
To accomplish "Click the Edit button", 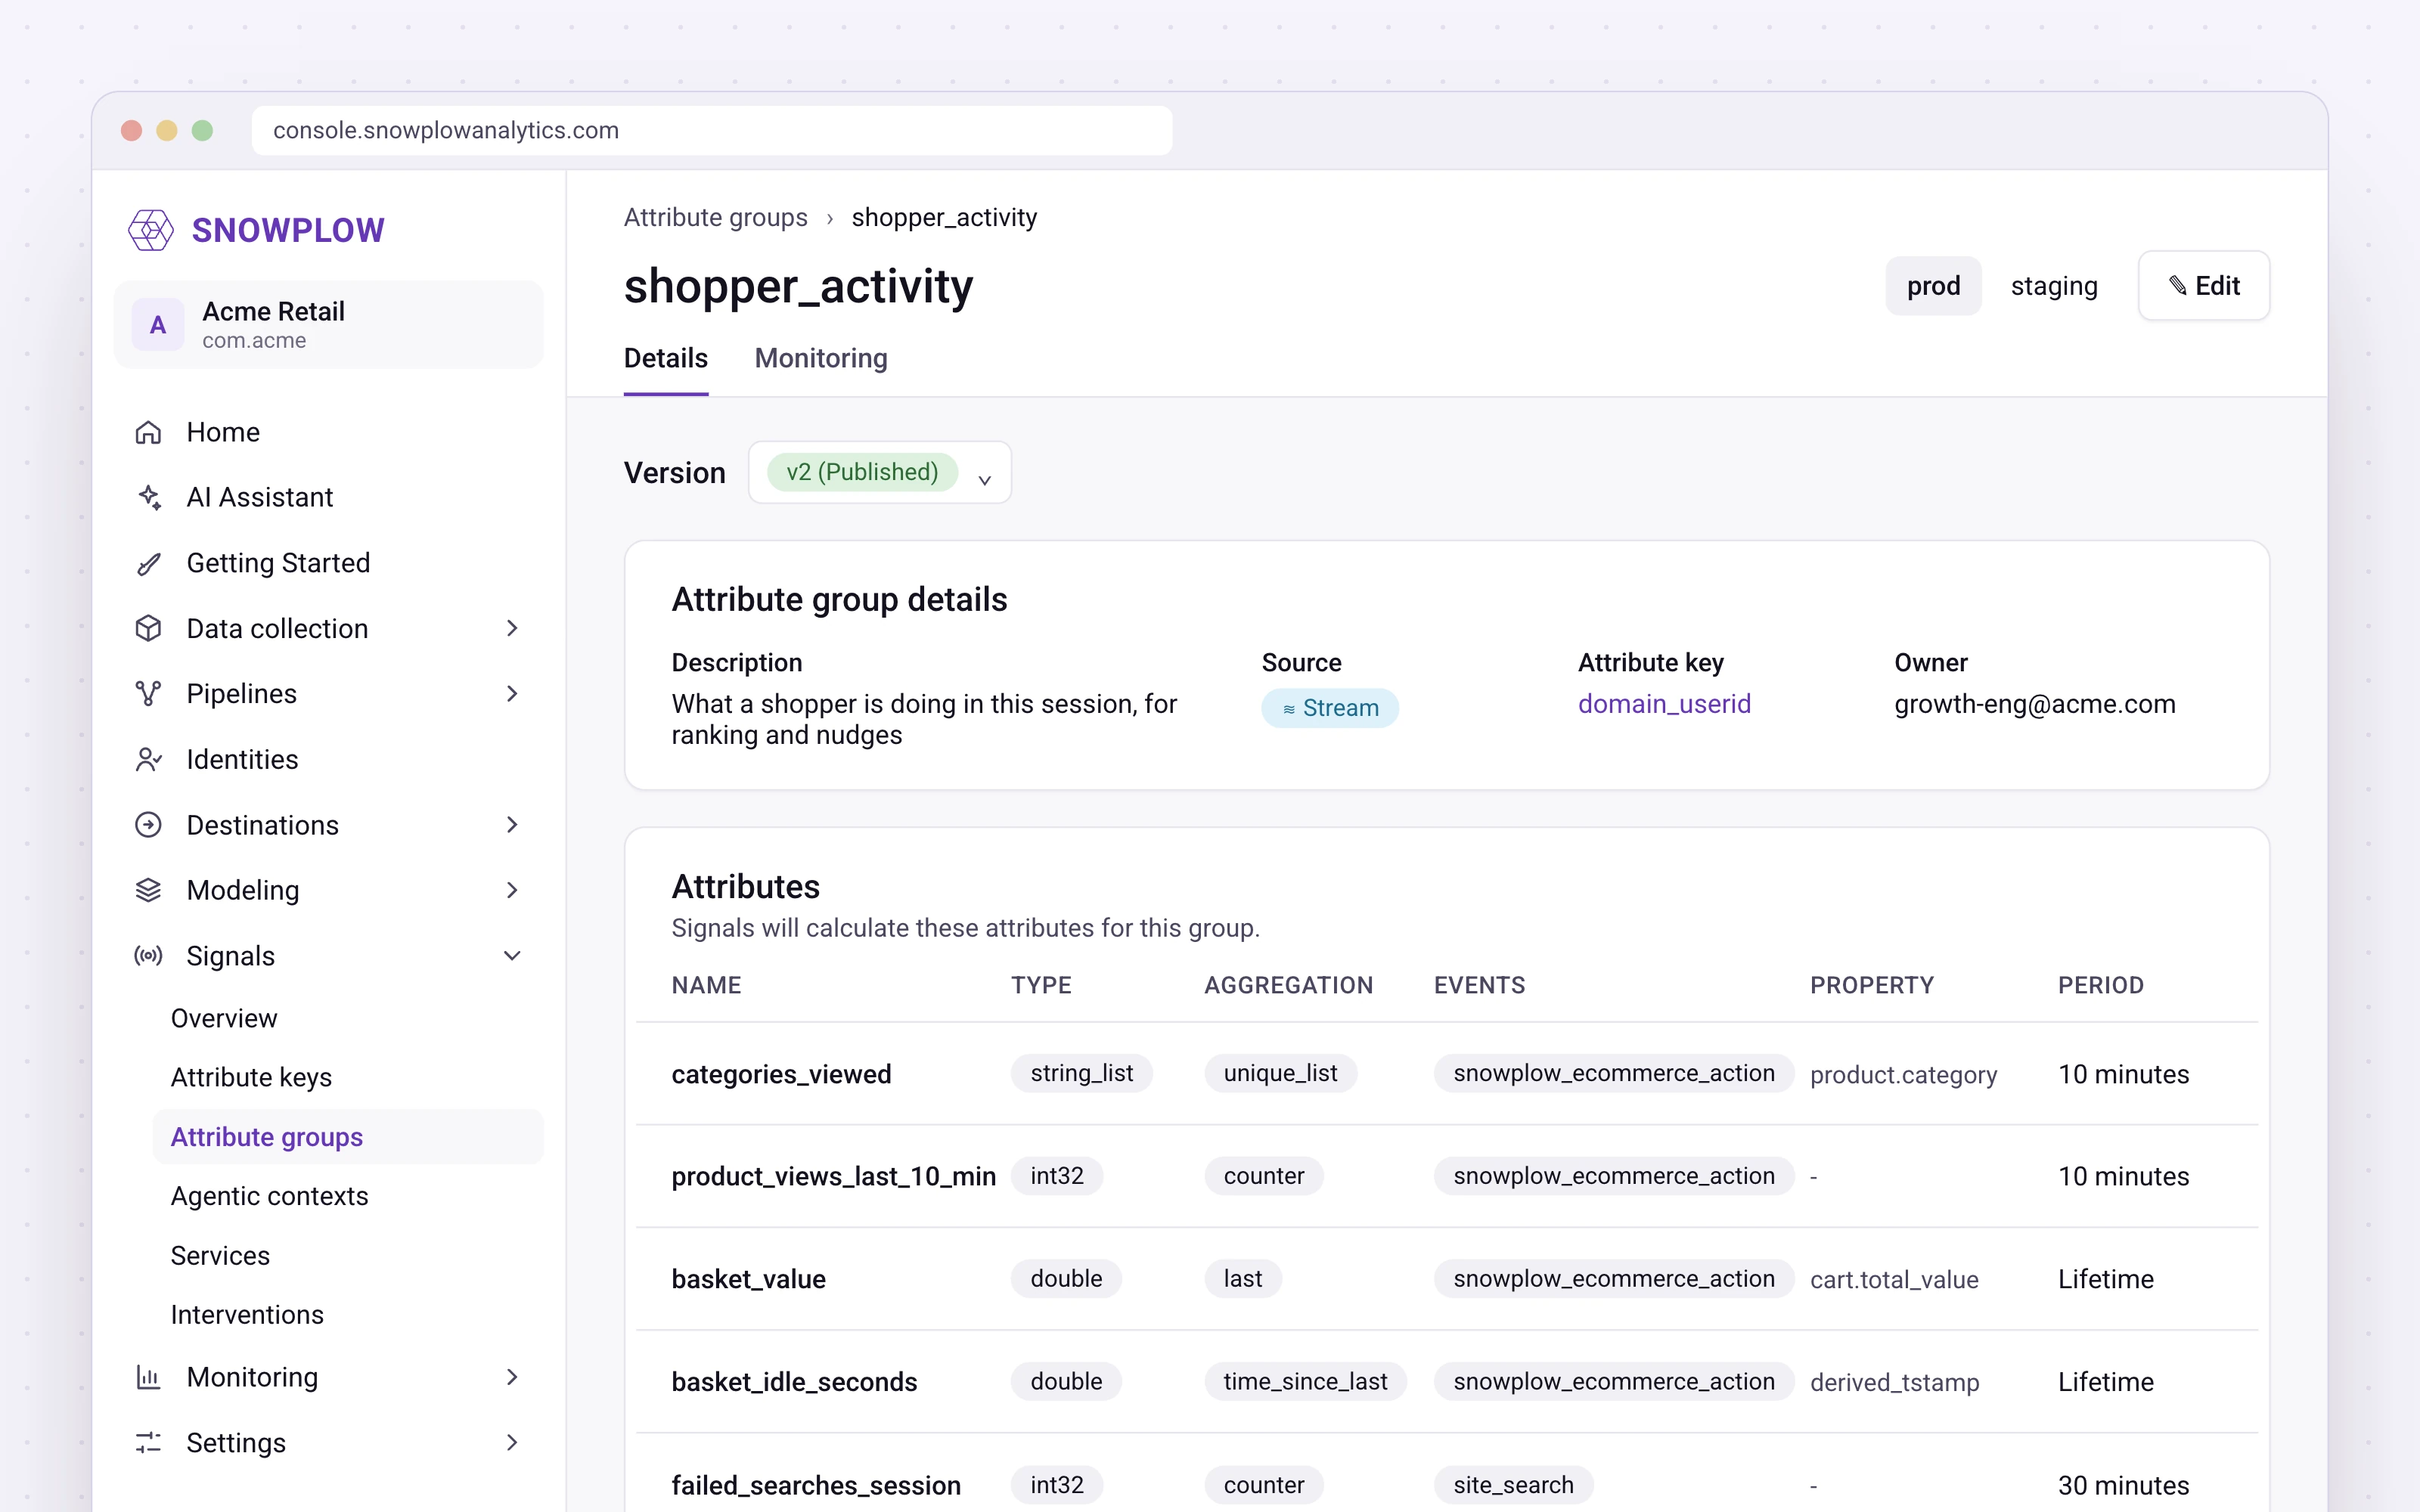I will [2203, 286].
